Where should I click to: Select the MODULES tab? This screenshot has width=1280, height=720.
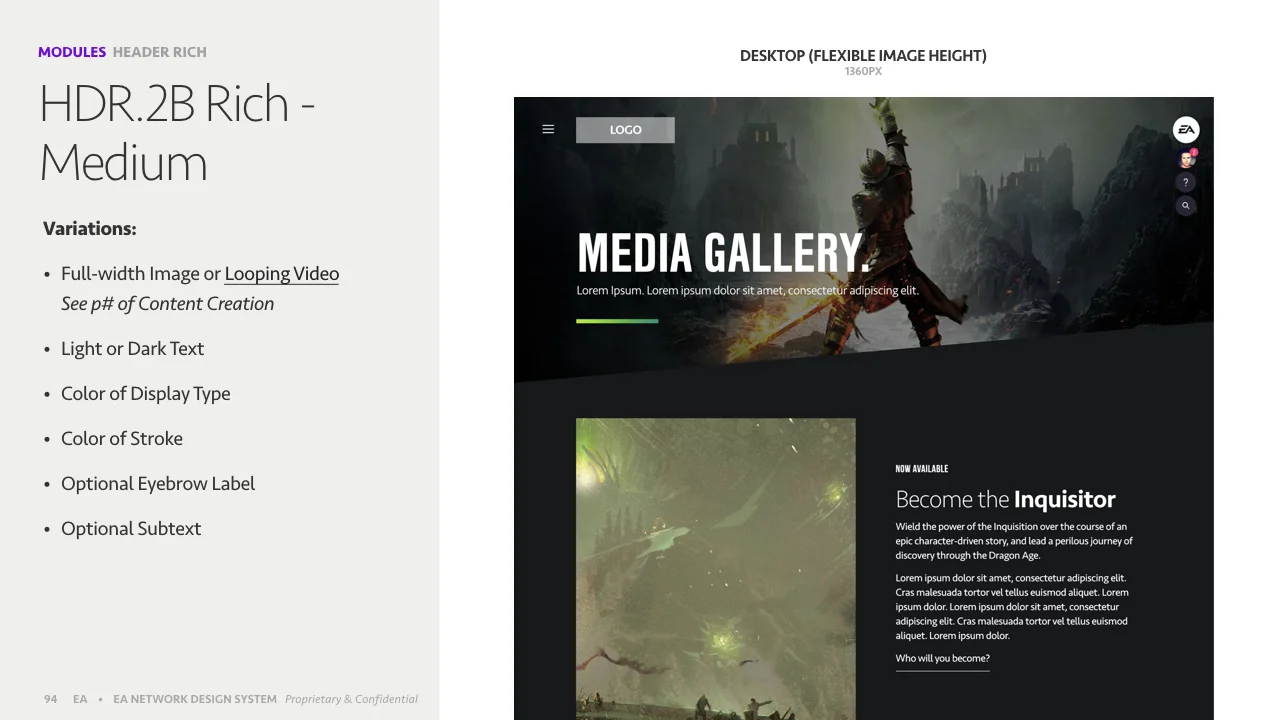tap(72, 52)
